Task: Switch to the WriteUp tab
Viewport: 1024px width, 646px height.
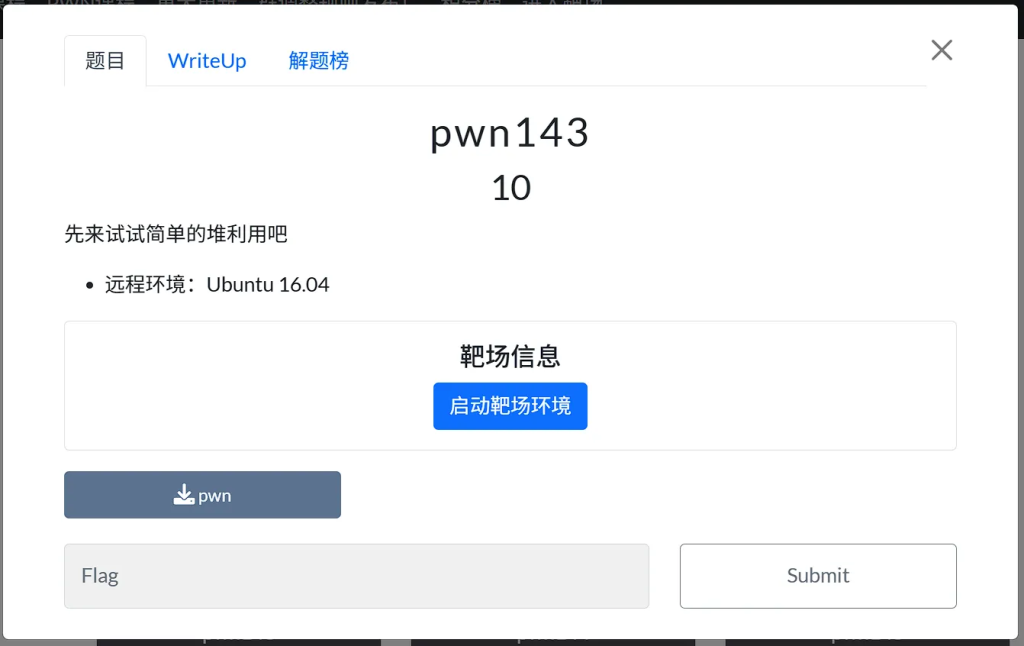Action: click(x=206, y=61)
